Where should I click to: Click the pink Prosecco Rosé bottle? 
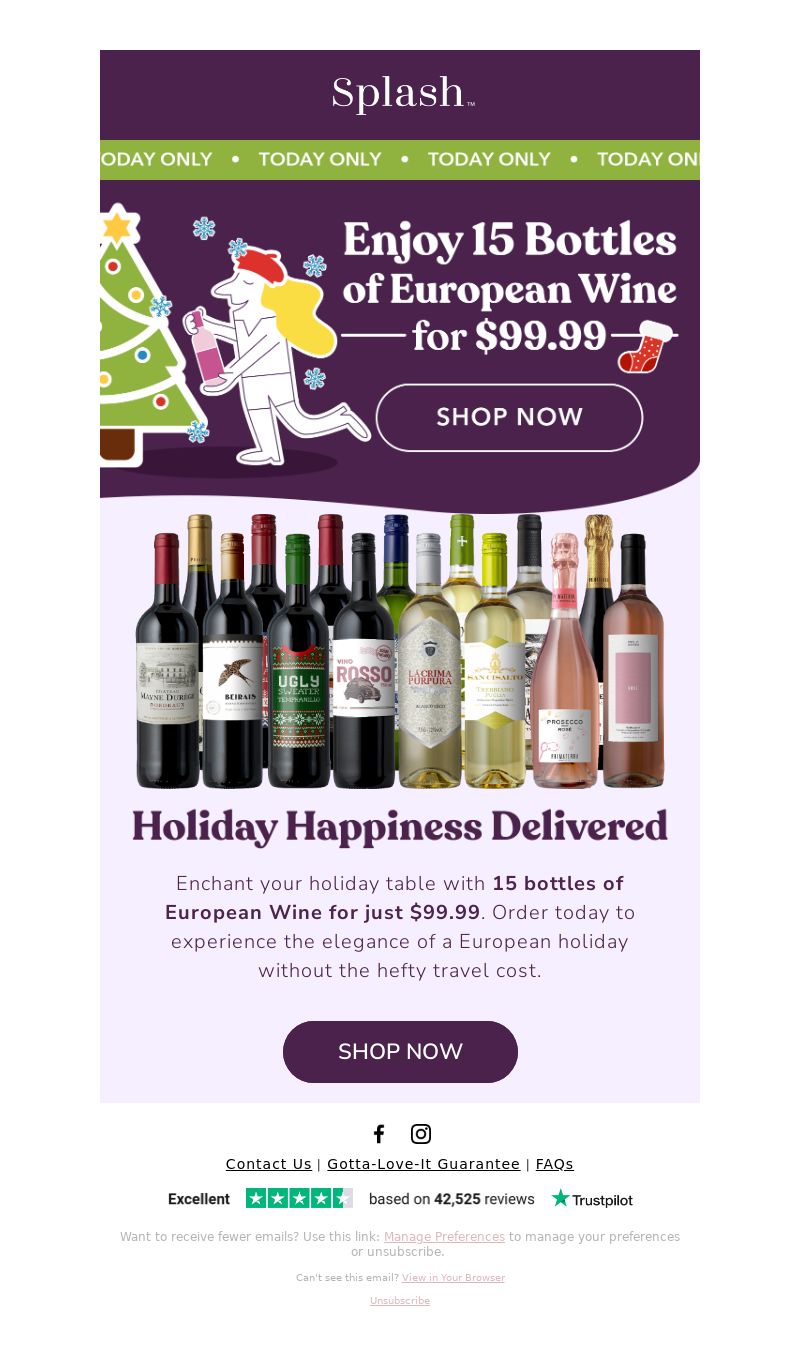[564, 660]
